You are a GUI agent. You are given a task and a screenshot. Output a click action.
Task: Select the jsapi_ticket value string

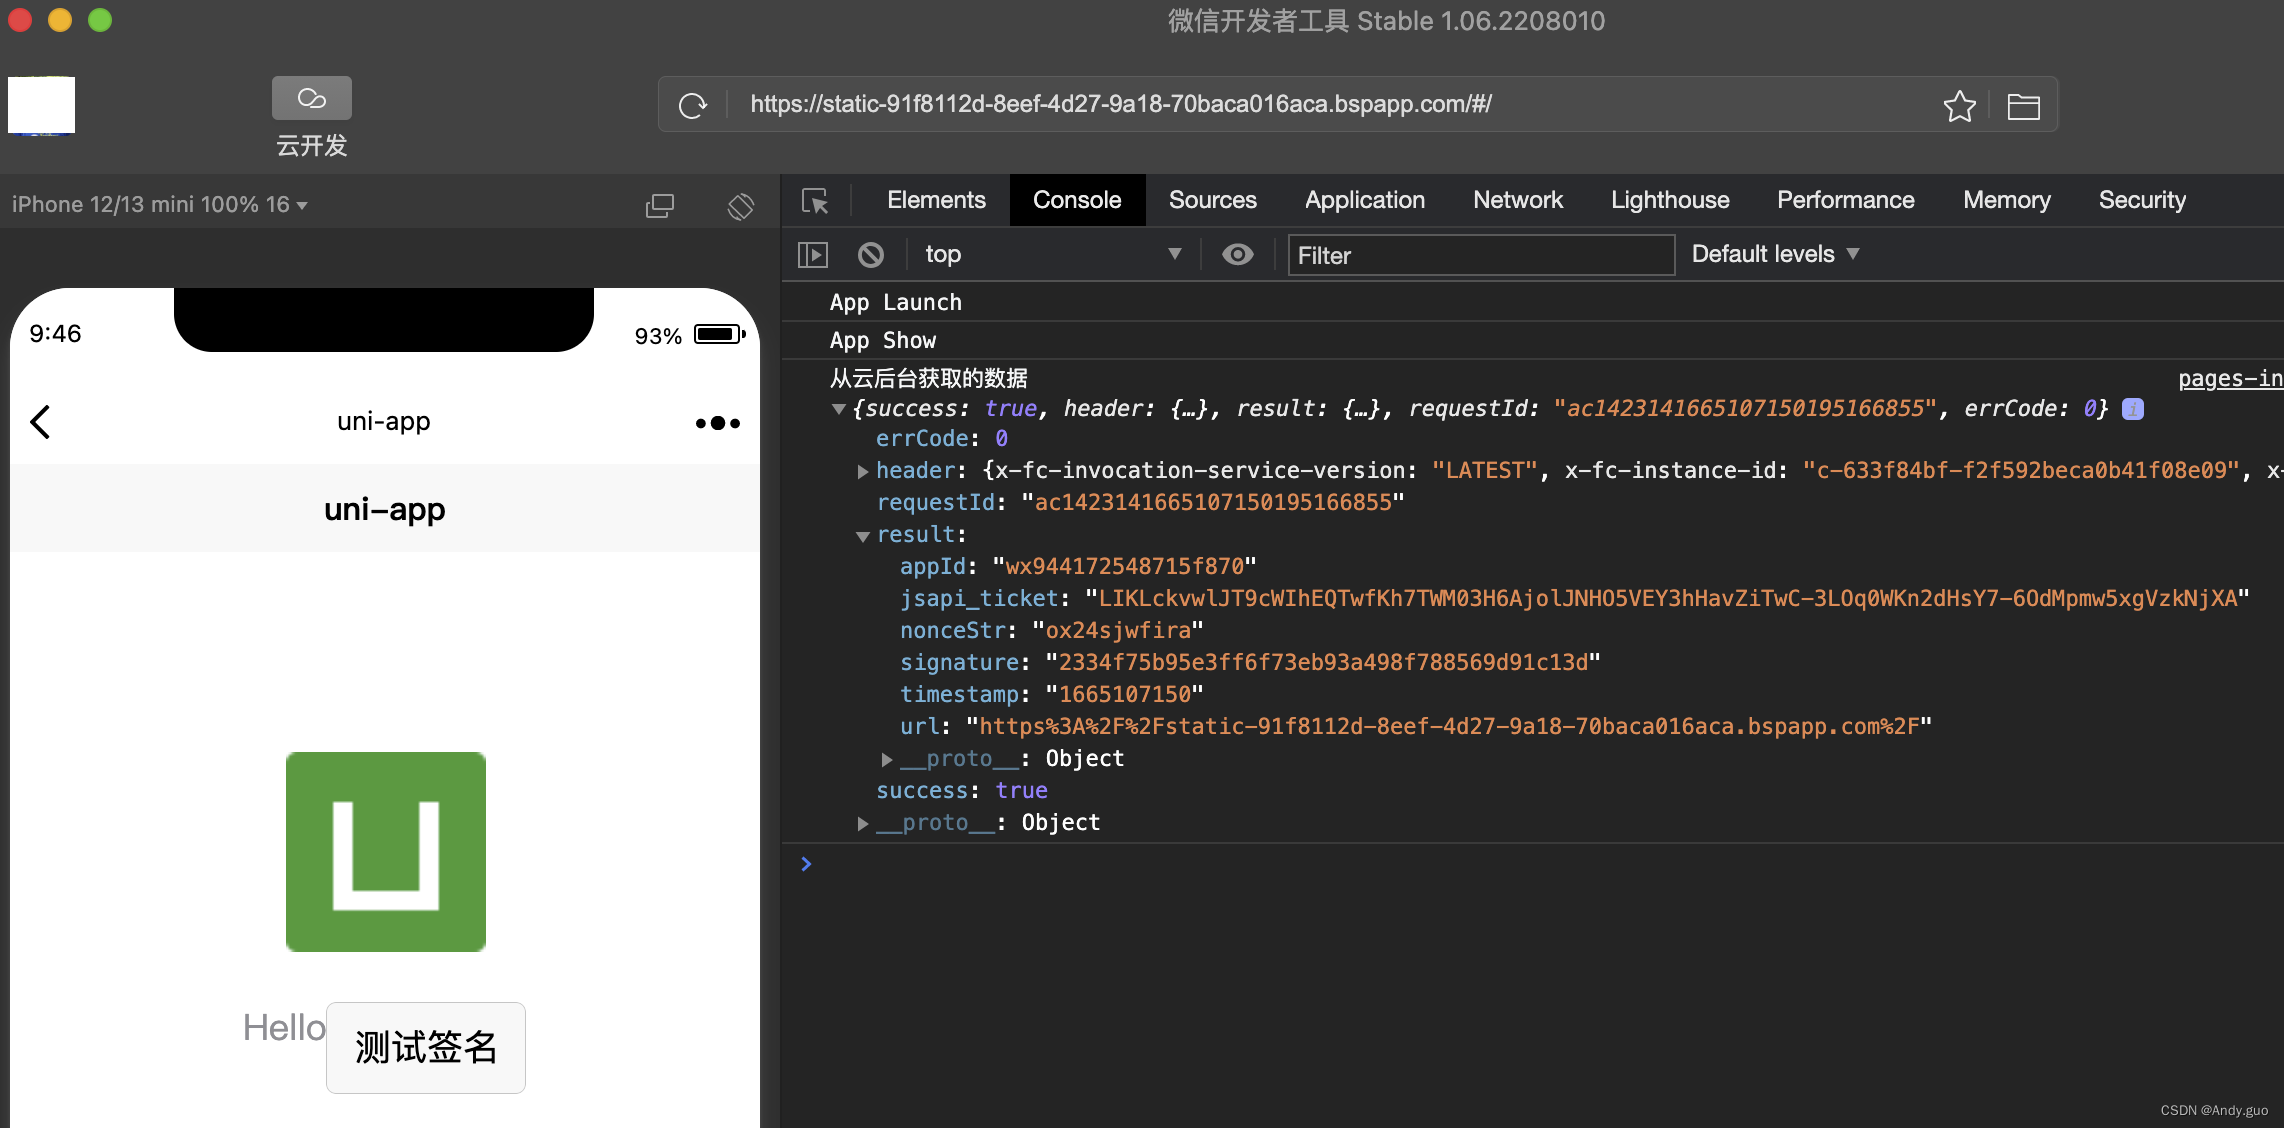click(1667, 599)
